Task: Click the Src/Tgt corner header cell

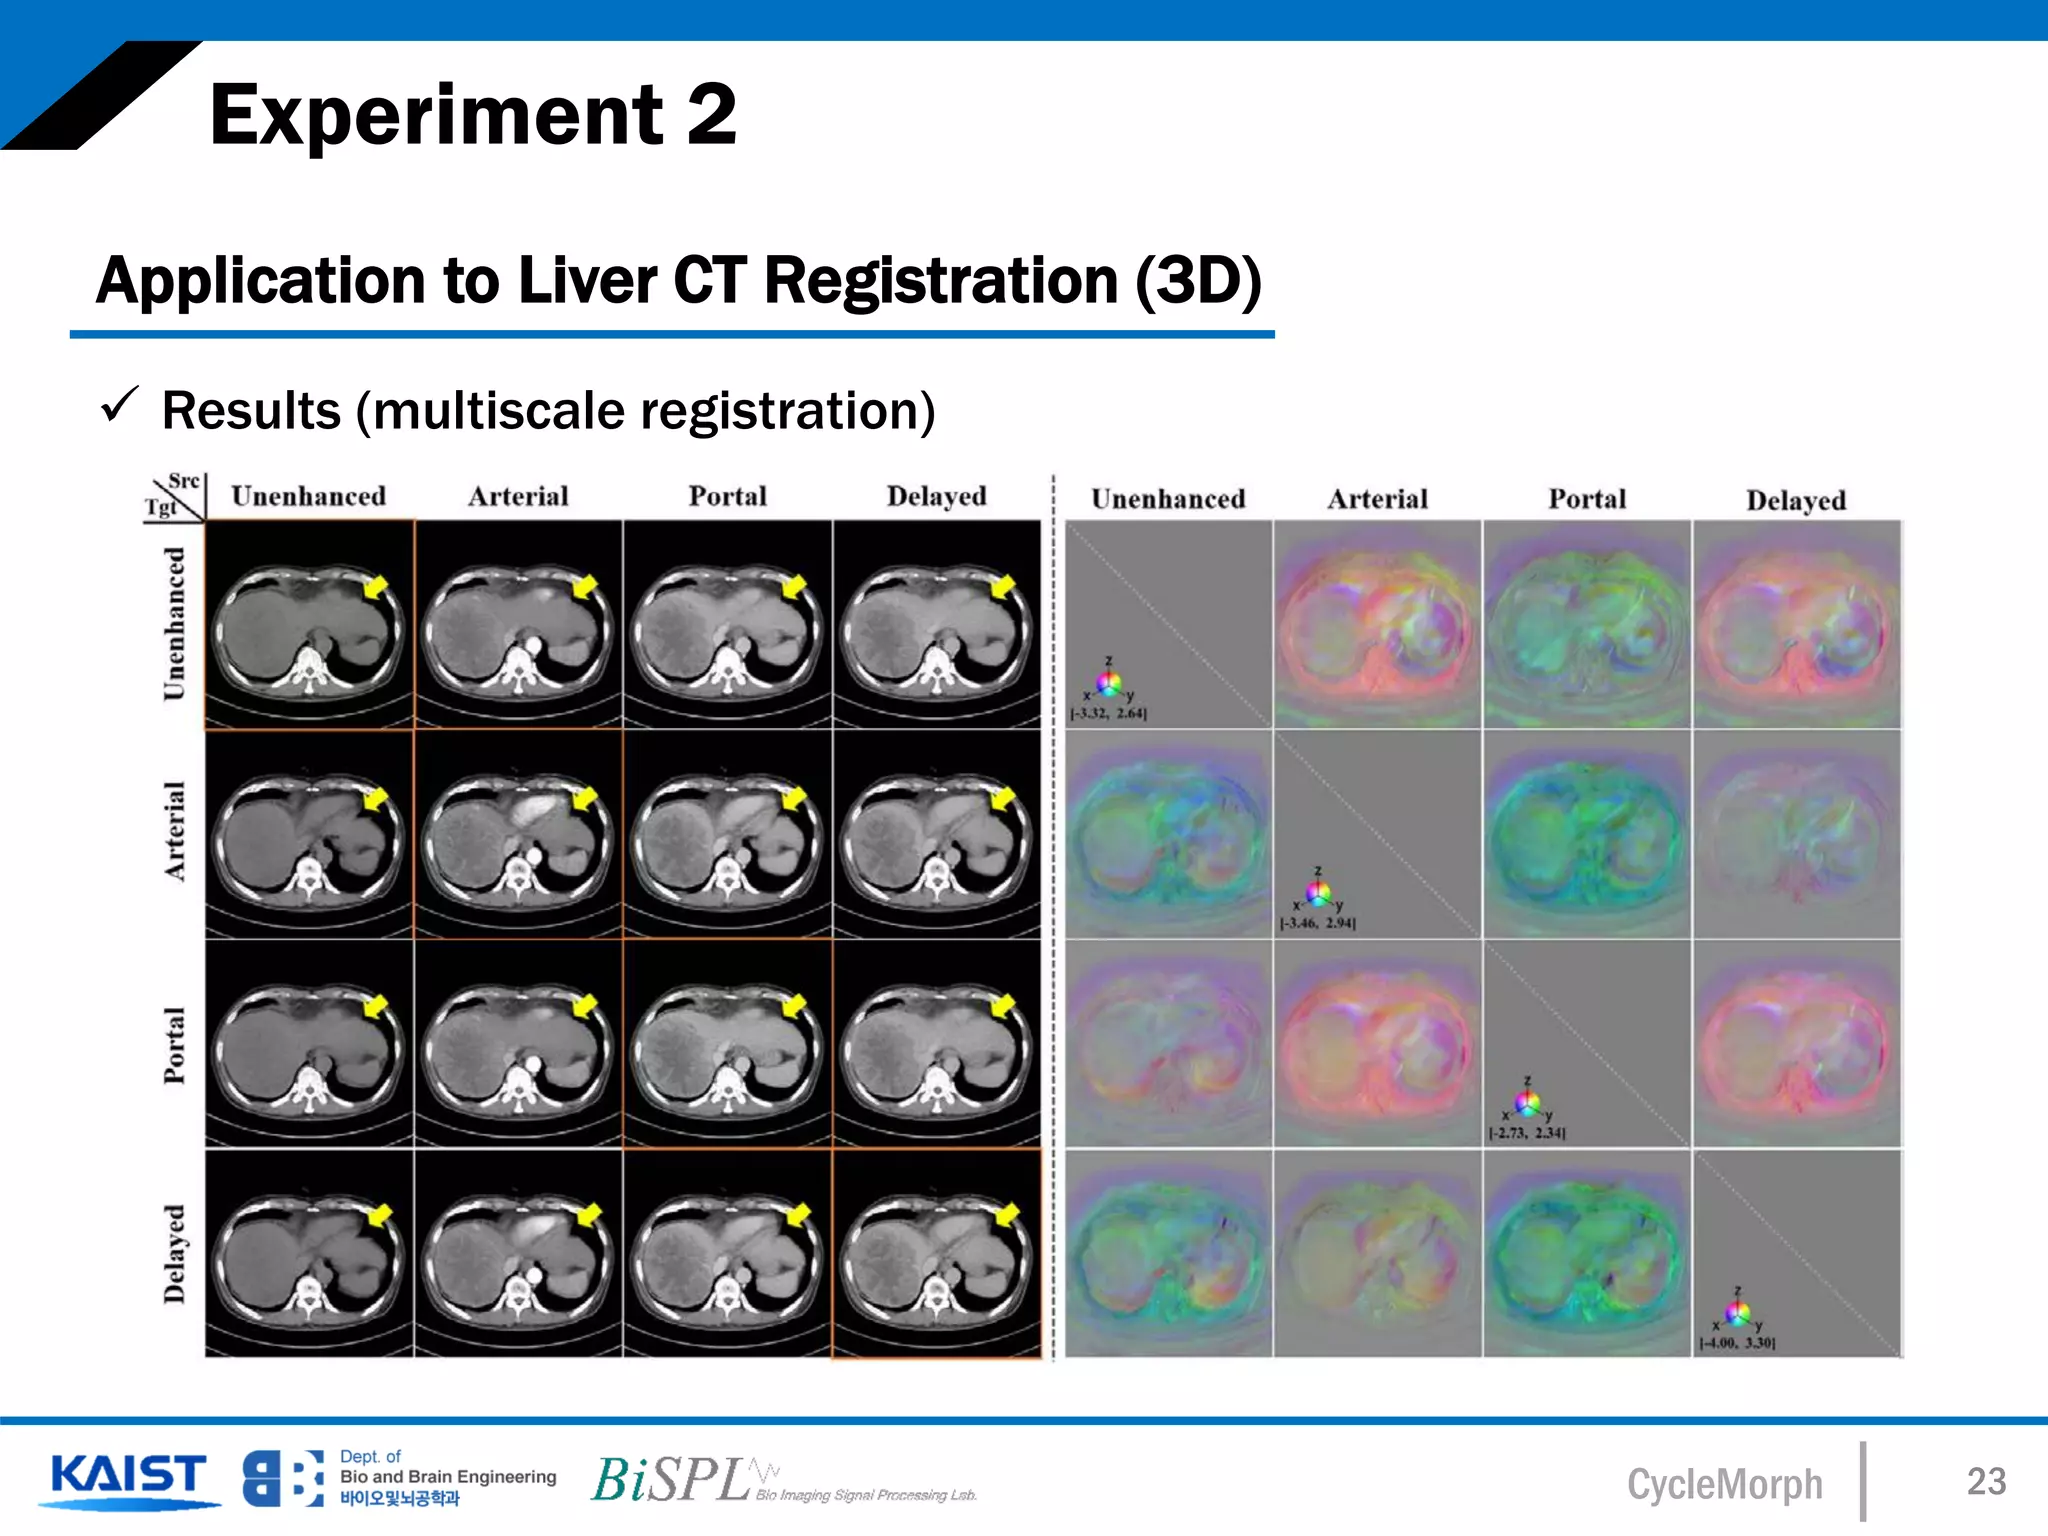Action: pos(175,495)
